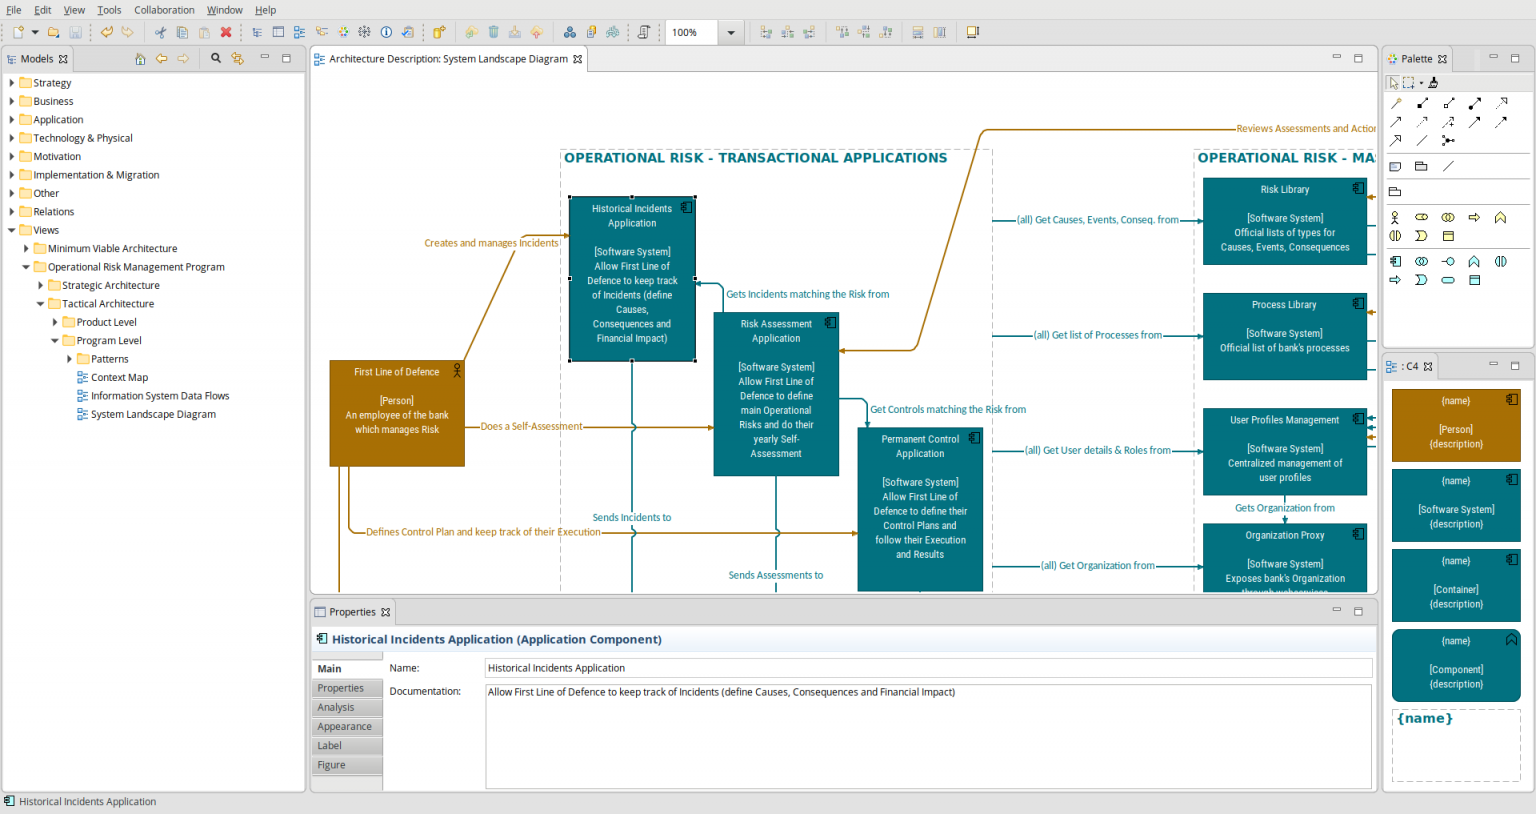The height and width of the screenshot is (814, 1536).
Task: Click the red Delete icon in the toolbar
Action: coord(226,32)
